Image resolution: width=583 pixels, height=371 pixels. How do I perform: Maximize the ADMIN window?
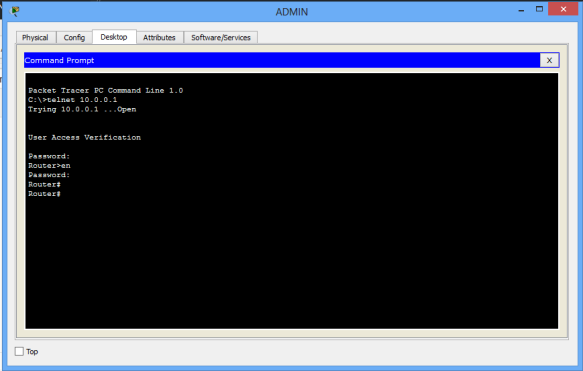point(539,9)
